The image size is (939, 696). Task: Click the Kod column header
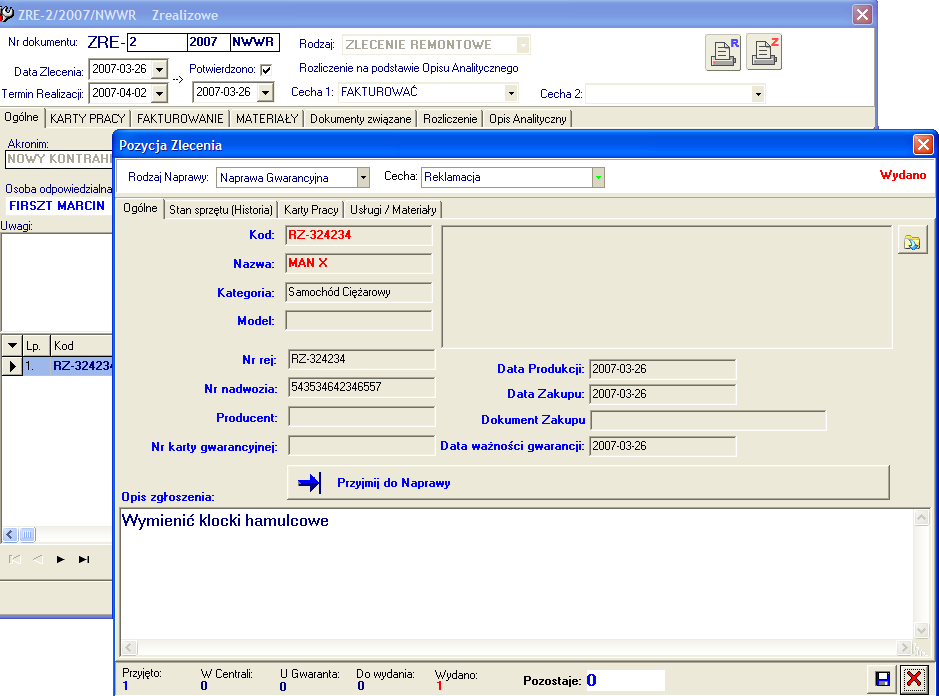pyautogui.click(x=81, y=346)
